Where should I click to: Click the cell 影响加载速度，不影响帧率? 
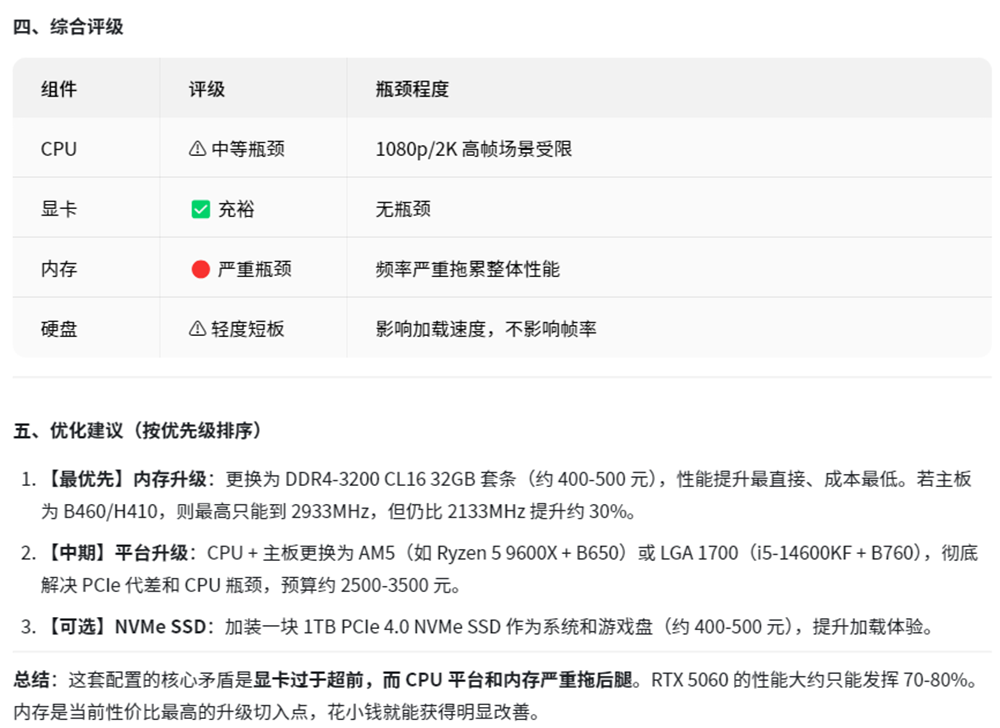coord(486,329)
